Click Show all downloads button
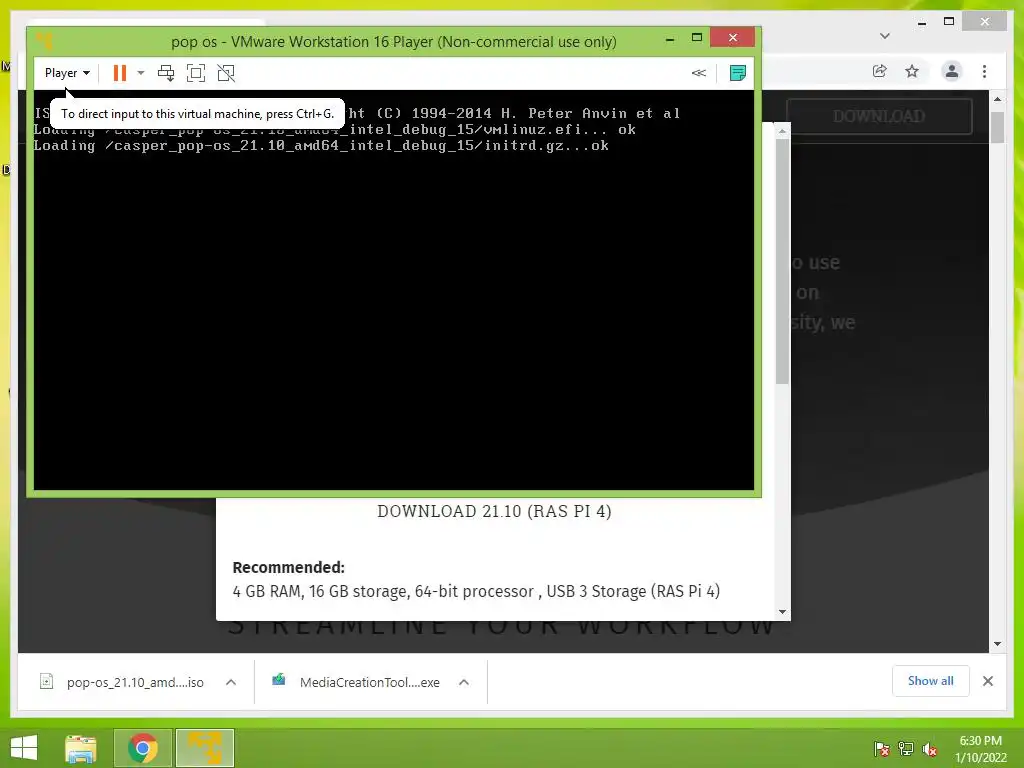This screenshot has height=768, width=1024. point(931,681)
